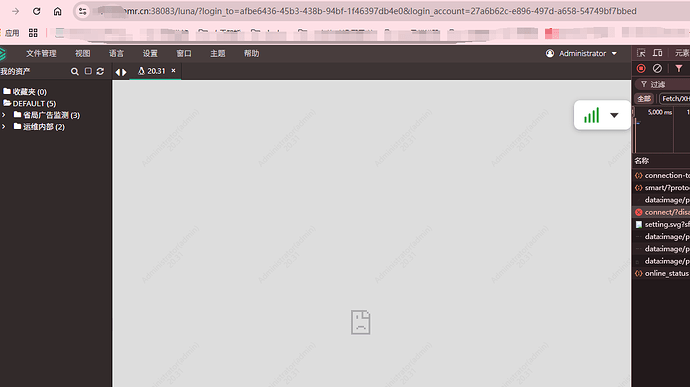Open the DevTools device toolbar icon
Image resolution: width=690 pixels, height=387 pixels.
point(657,53)
